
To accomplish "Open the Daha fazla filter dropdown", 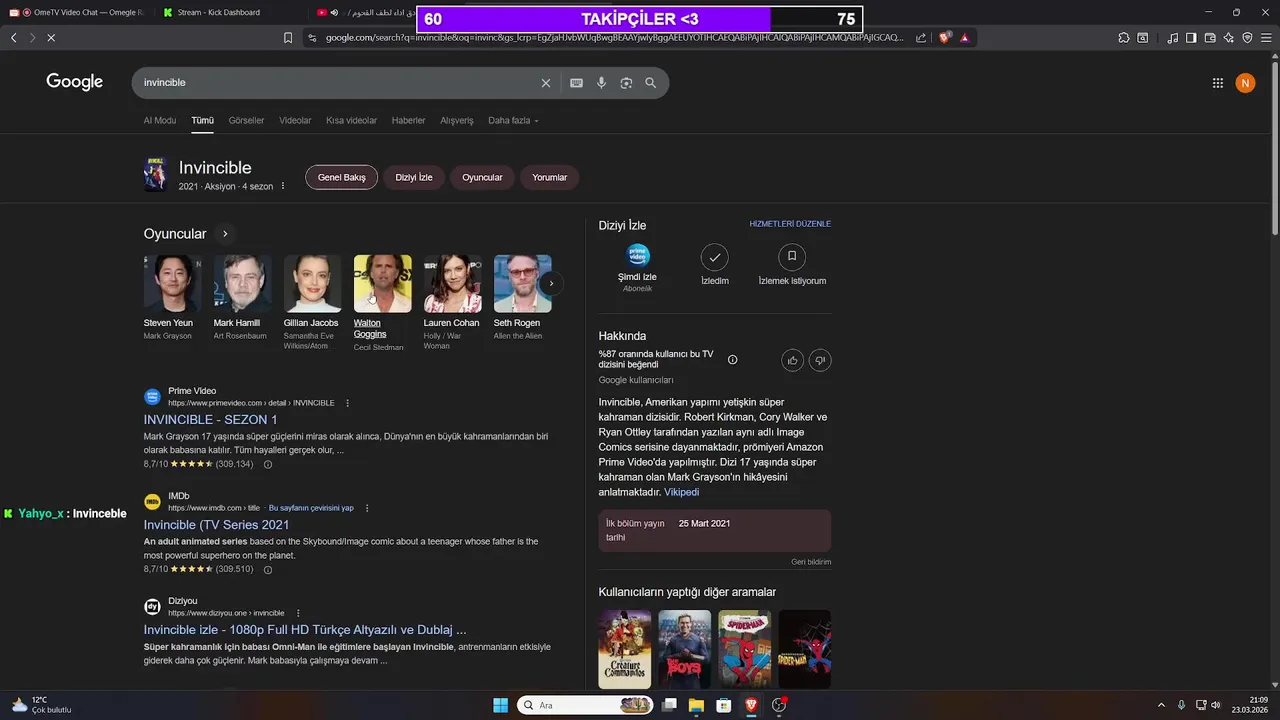I will (x=513, y=120).
